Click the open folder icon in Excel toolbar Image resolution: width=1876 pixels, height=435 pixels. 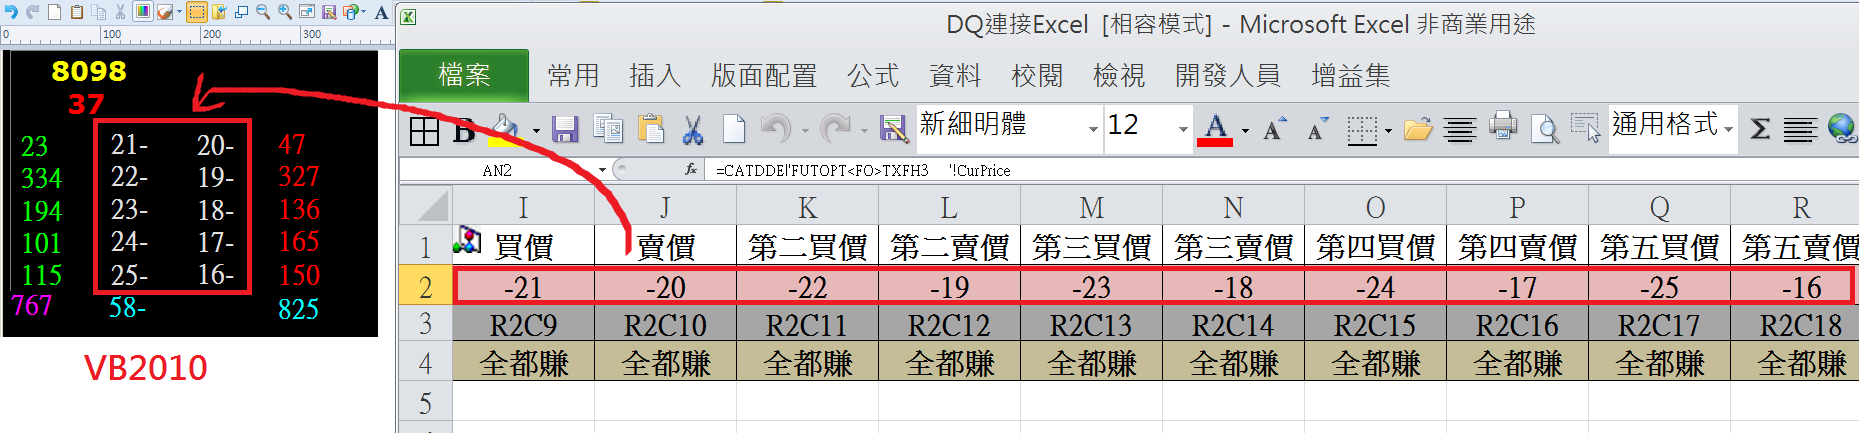[x=1418, y=129]
